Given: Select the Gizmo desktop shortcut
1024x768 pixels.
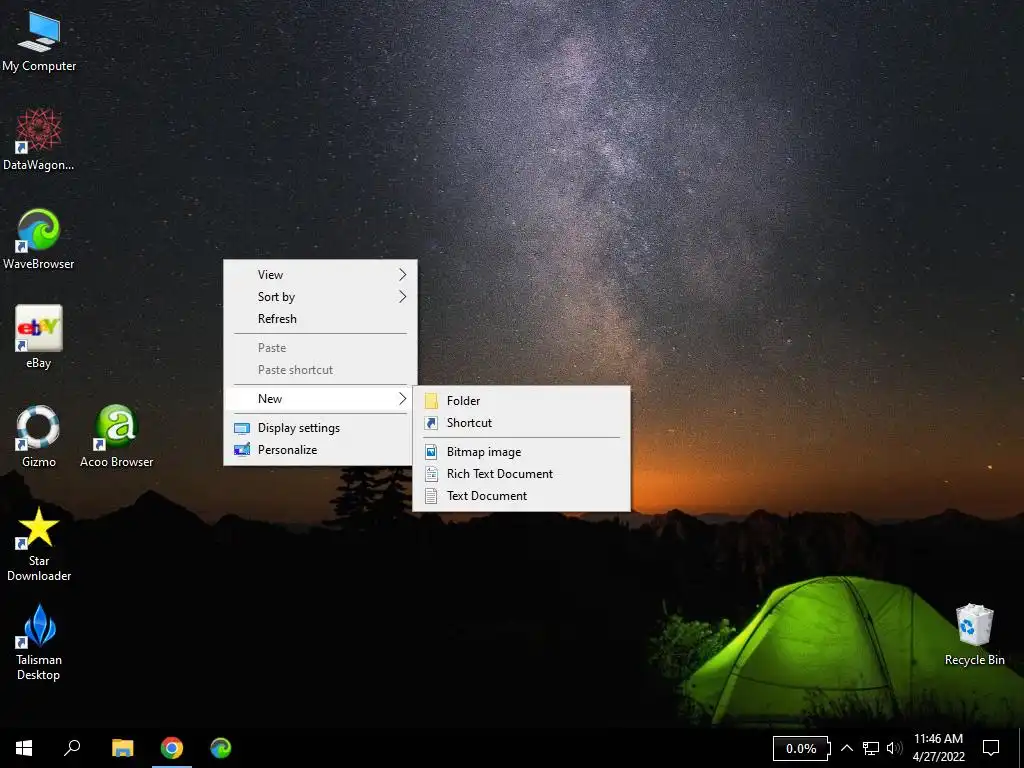Looking at the screenshot, I should pyautogui.click(x=39, y=436).
